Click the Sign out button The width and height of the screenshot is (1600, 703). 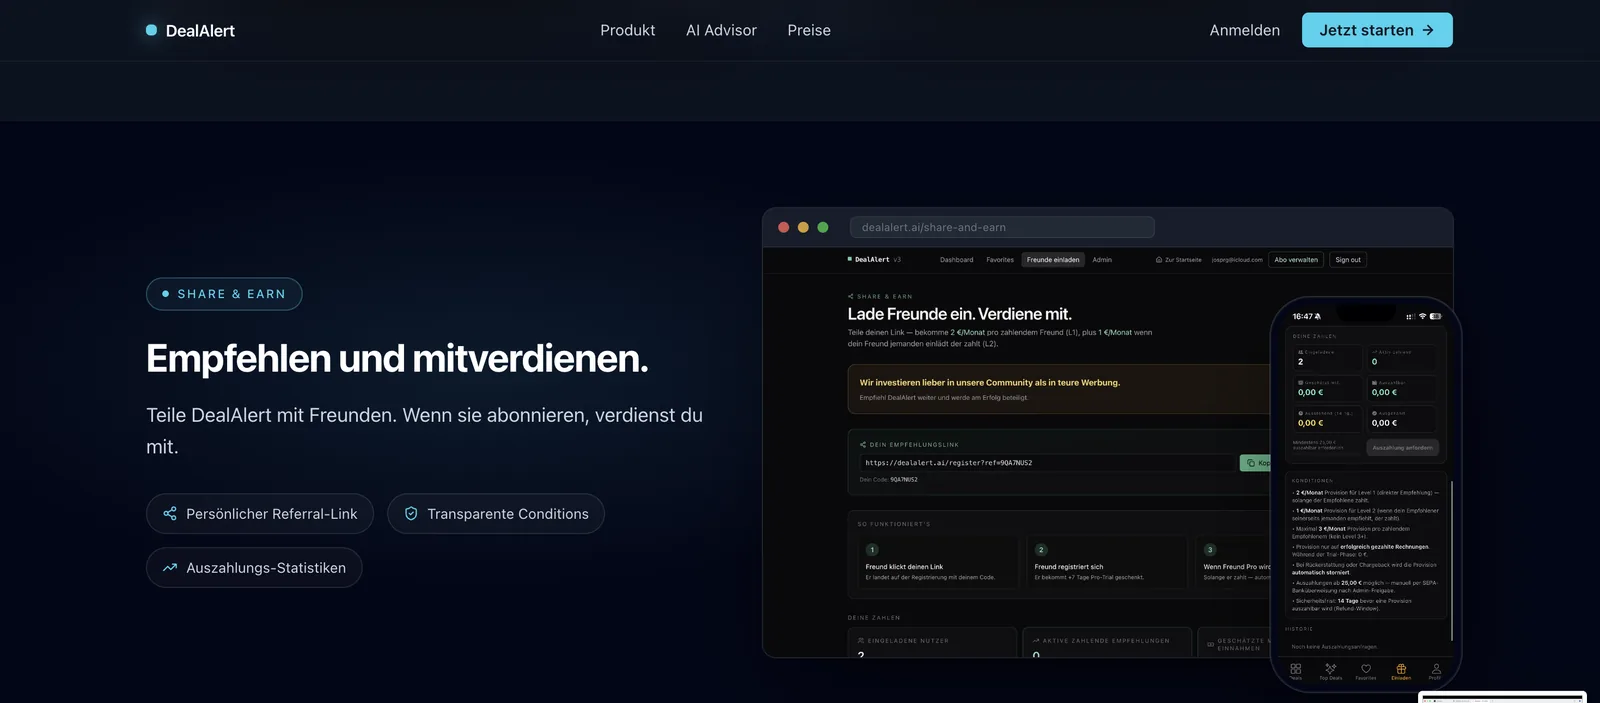[x=1348, y=260]
